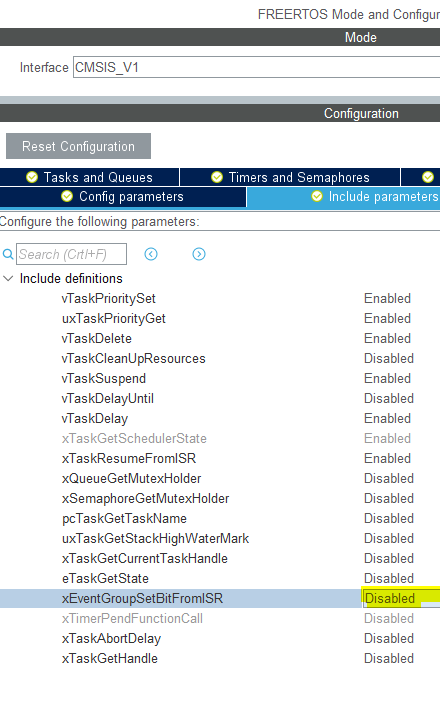Click greyed Enabled value of xTaskGetSchedulerState
This screenshot has height=701, width=440.
(387, 439)
